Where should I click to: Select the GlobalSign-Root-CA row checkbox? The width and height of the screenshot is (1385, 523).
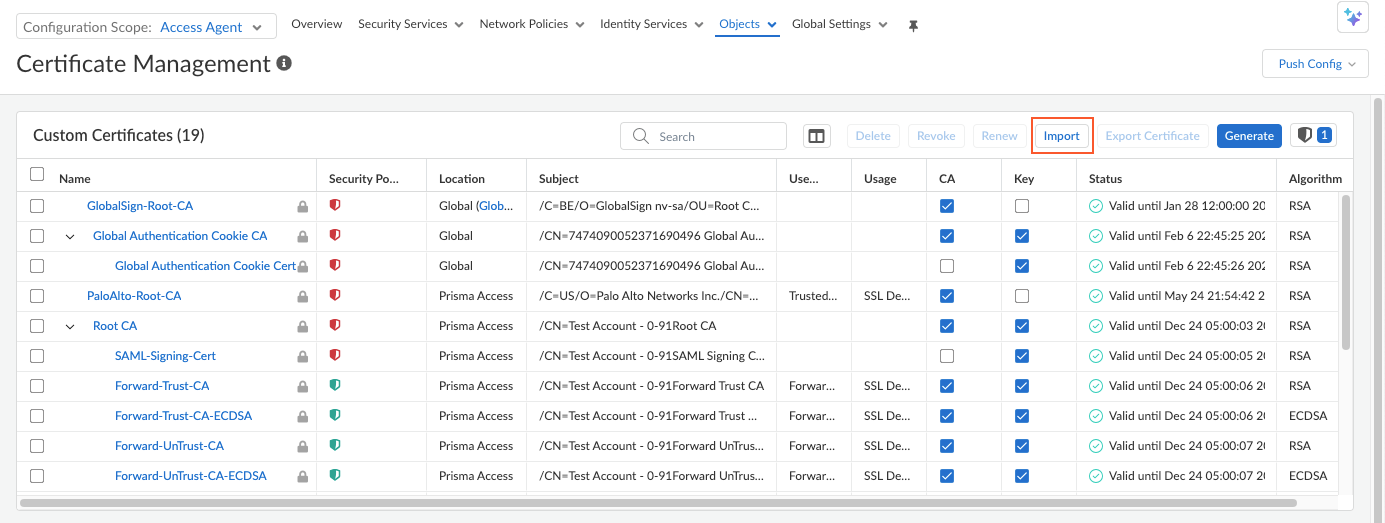pos(37,206)
